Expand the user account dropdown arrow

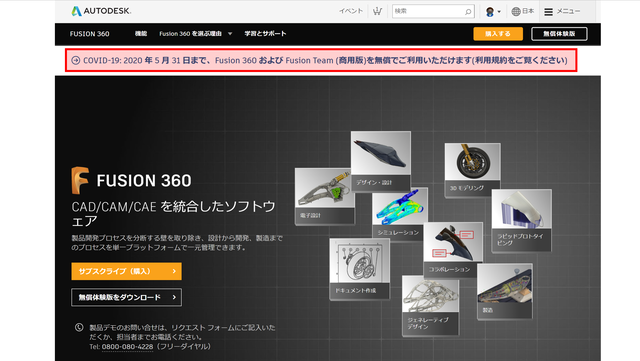(x=499, y=12)
